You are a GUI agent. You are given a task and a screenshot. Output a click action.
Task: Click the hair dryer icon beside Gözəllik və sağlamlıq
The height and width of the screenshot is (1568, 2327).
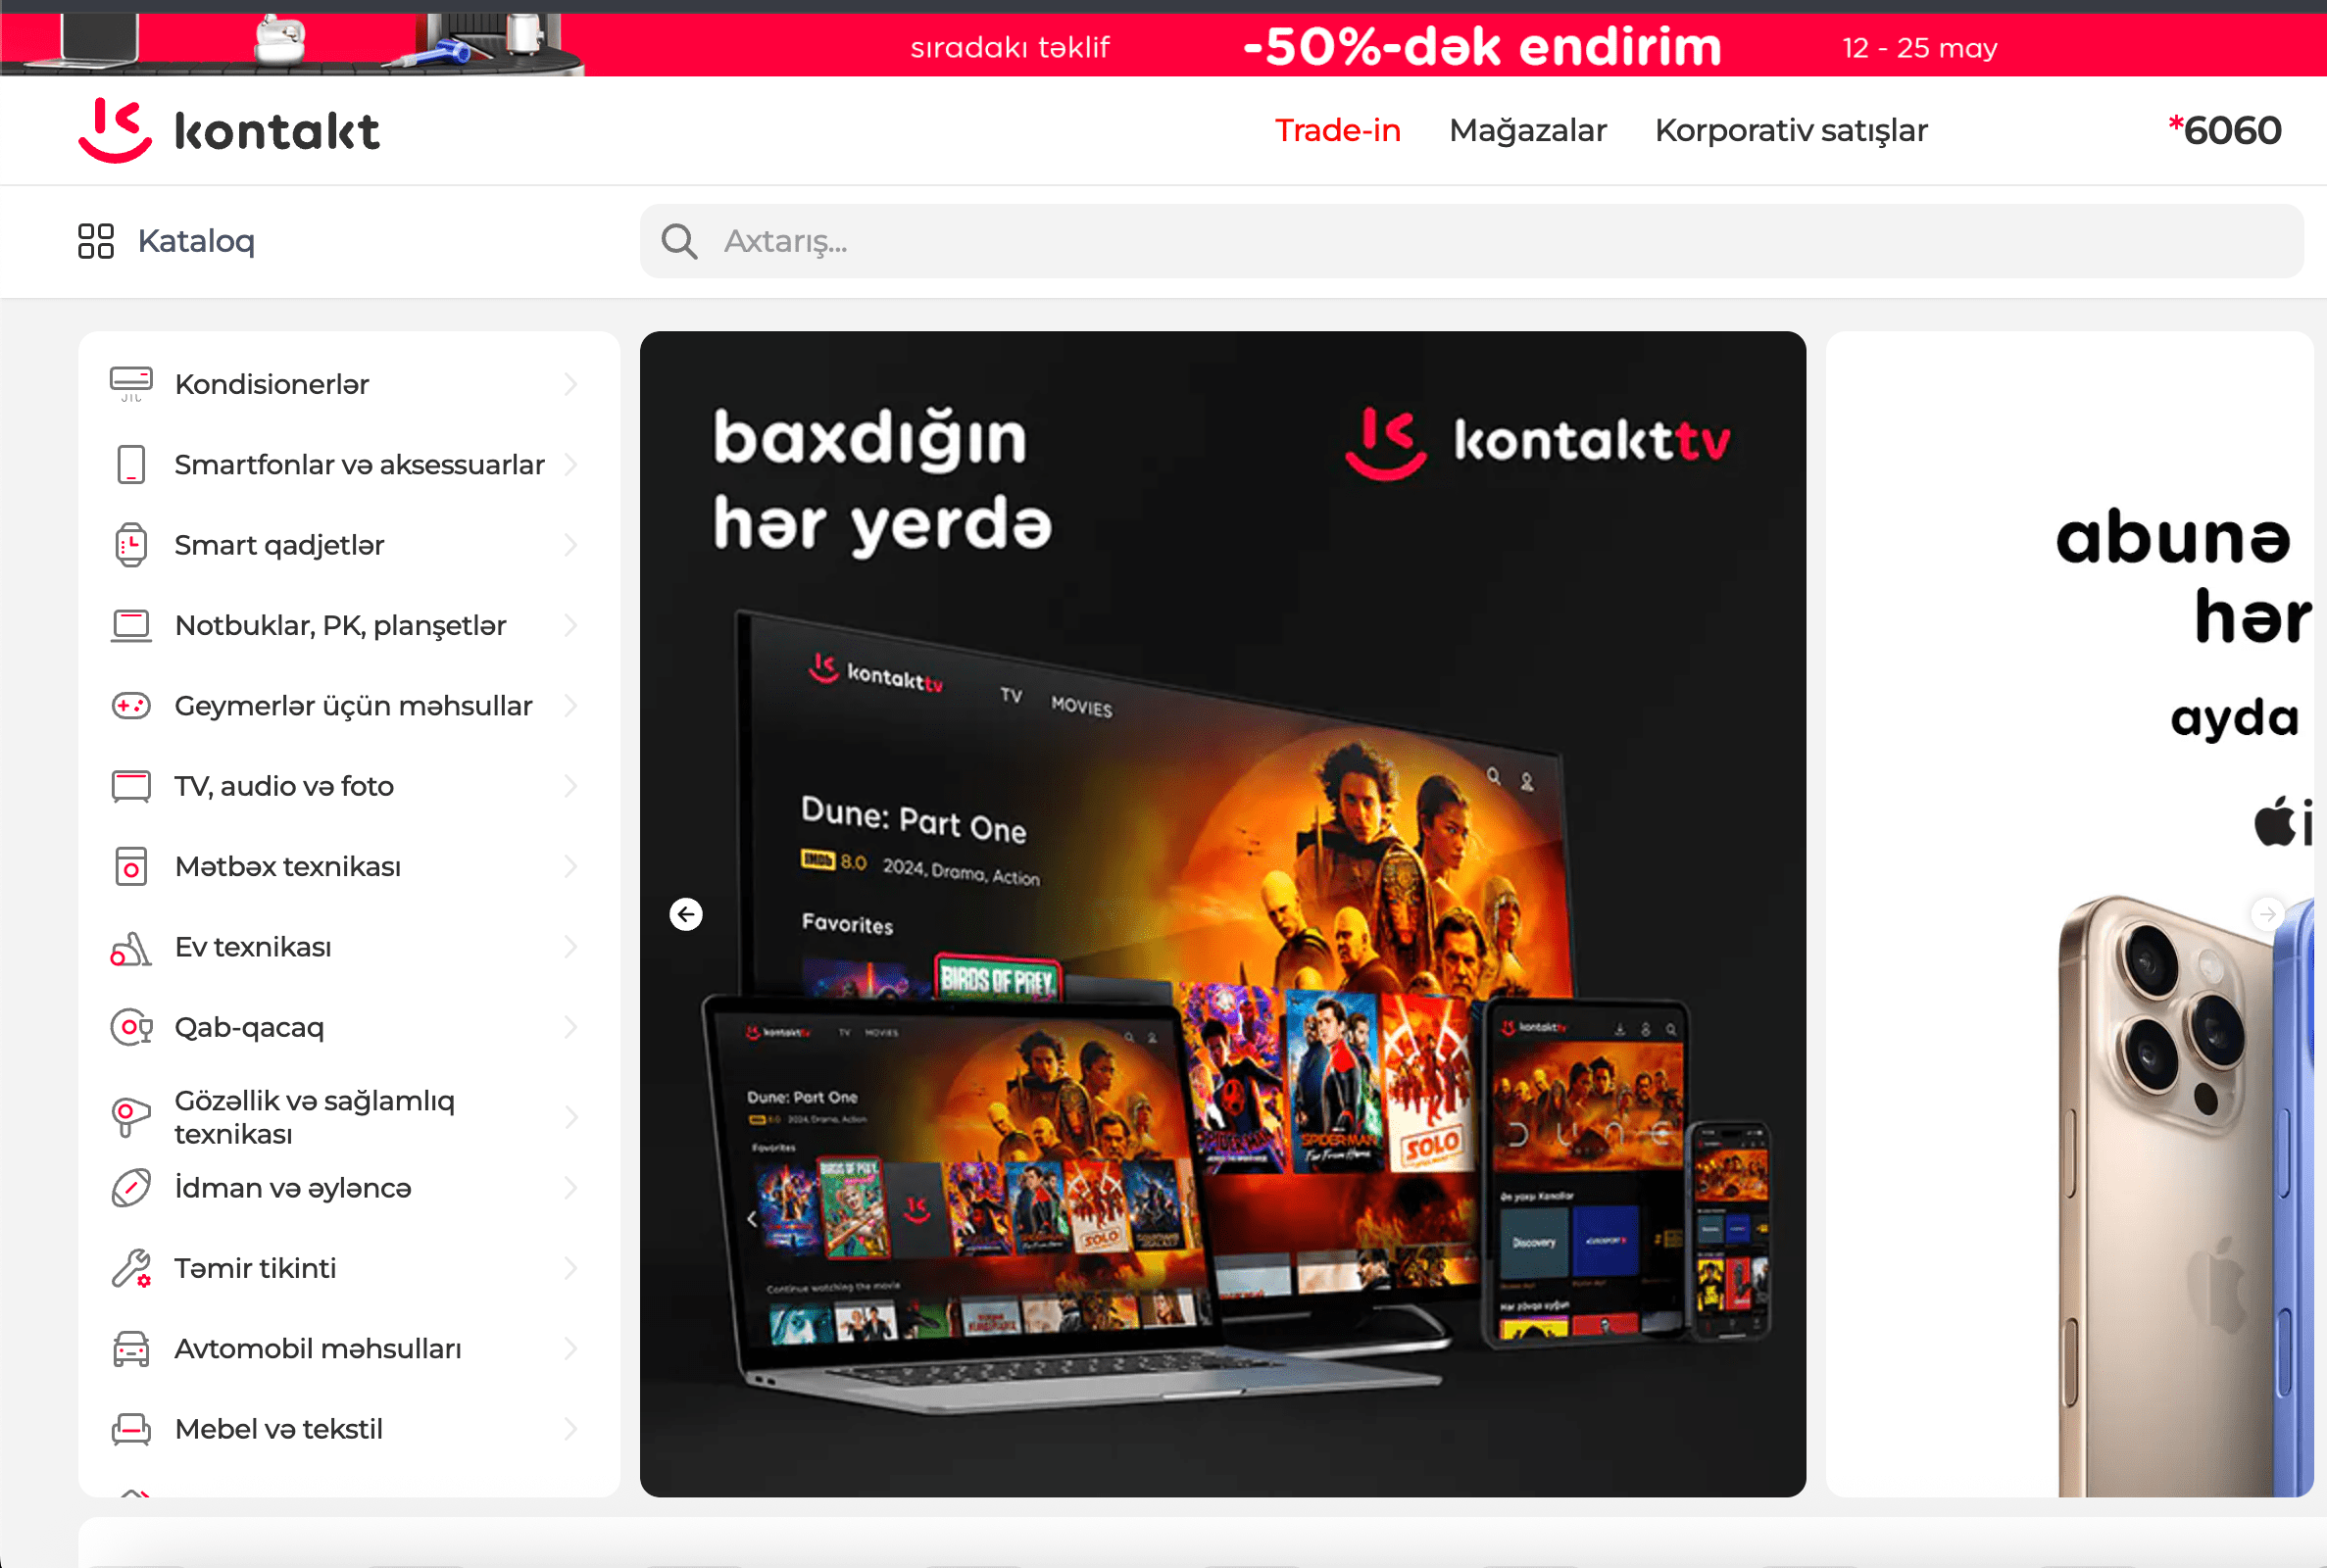click(131, 1117)
